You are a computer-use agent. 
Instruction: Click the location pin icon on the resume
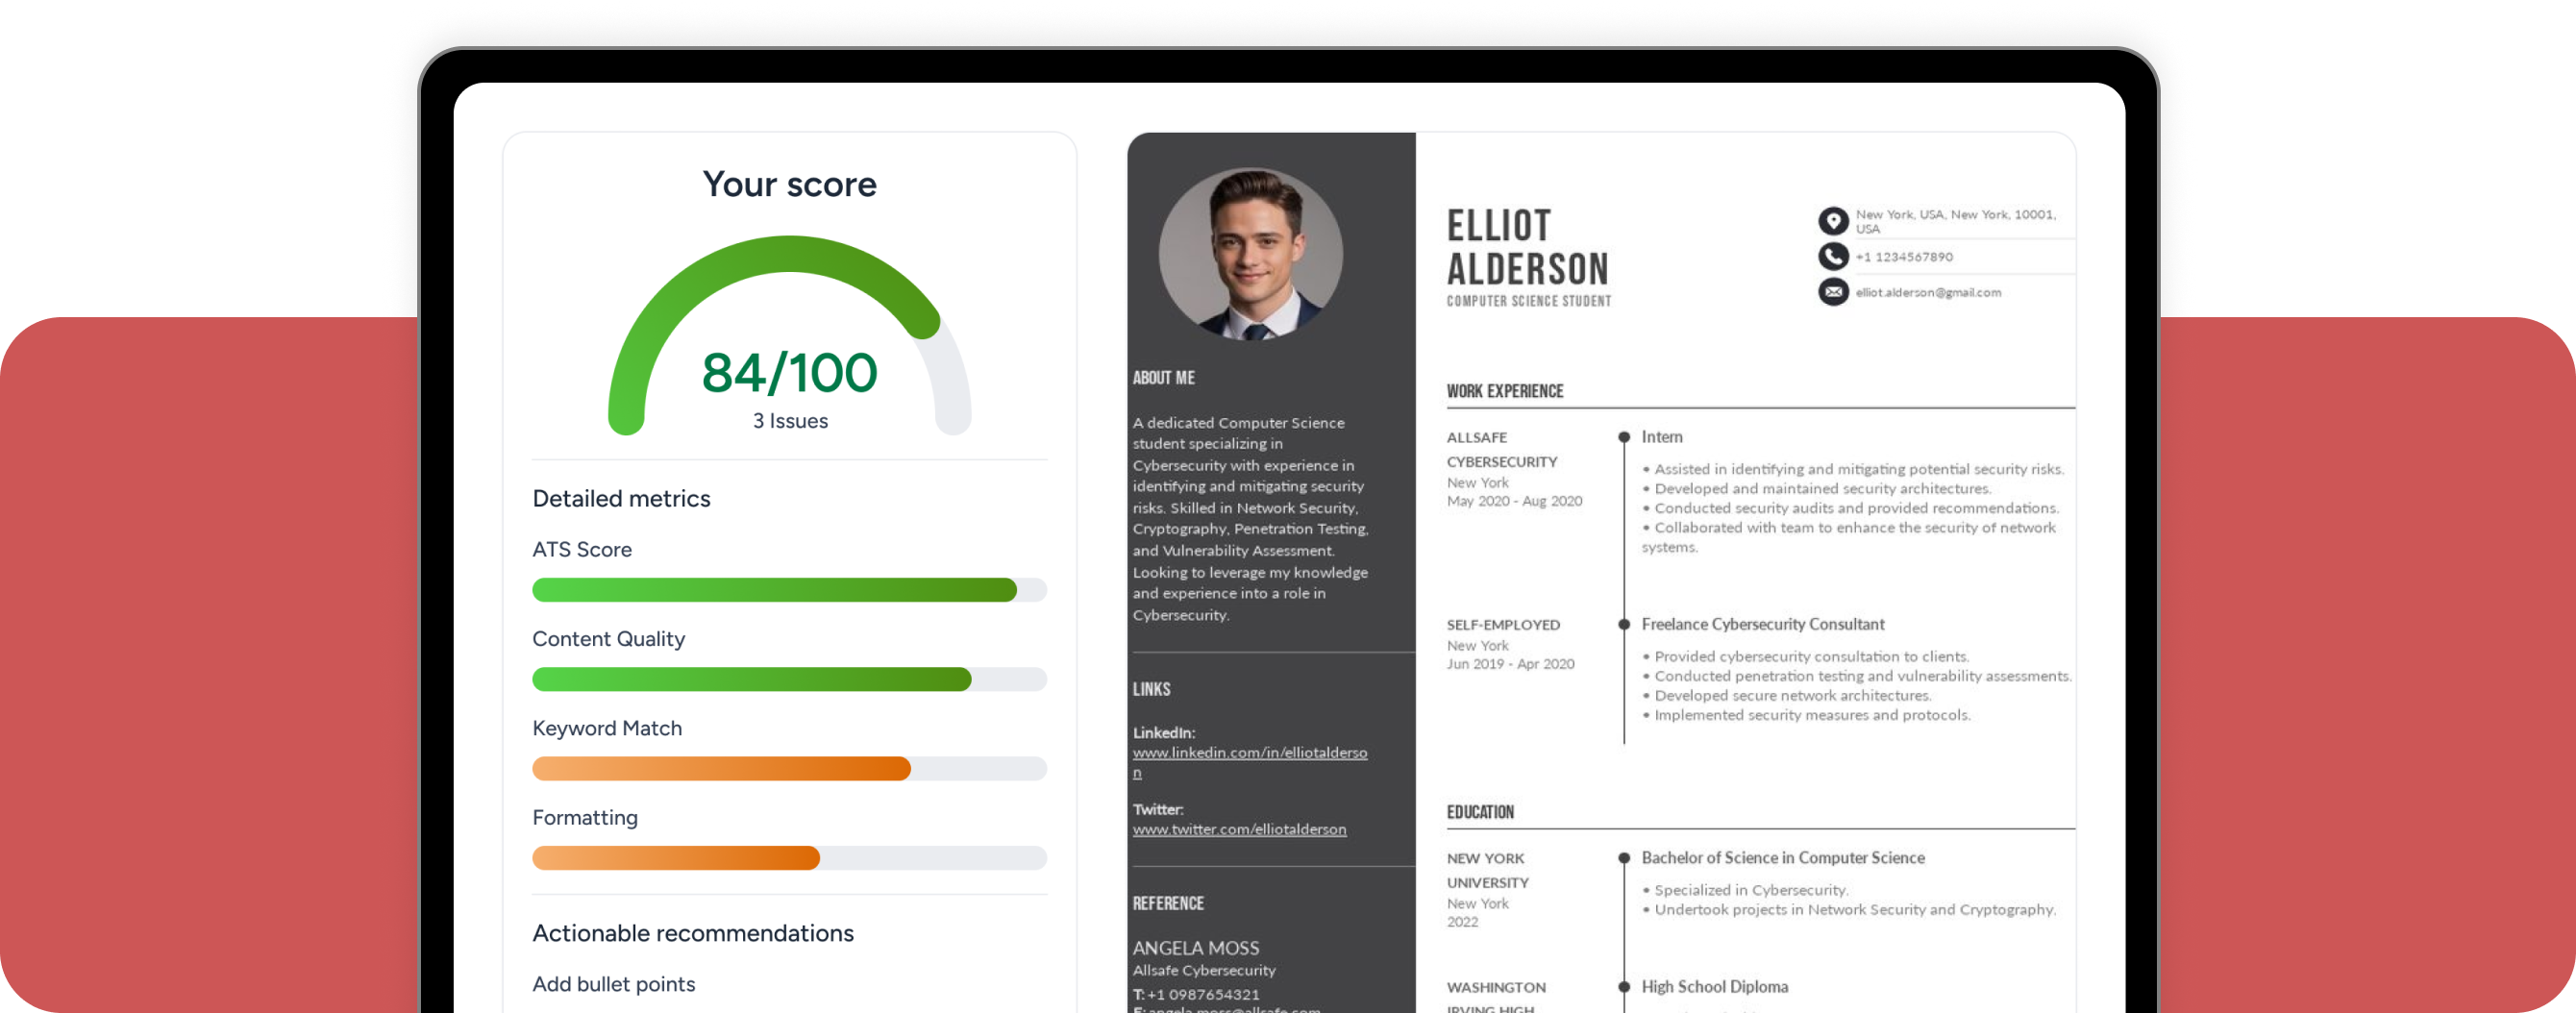[1833, 221]
